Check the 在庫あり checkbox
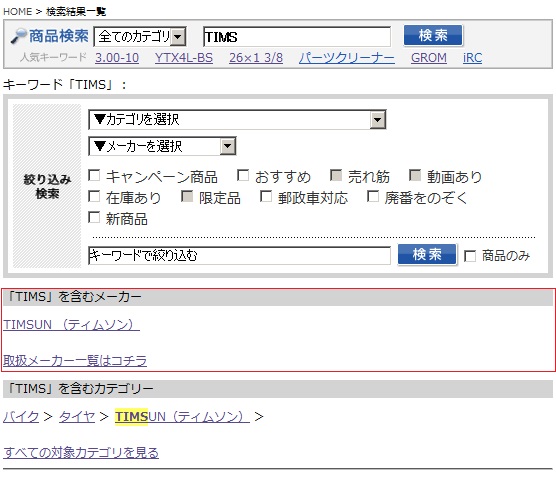This screenshot has width=556, height=480. coord(94,196)
